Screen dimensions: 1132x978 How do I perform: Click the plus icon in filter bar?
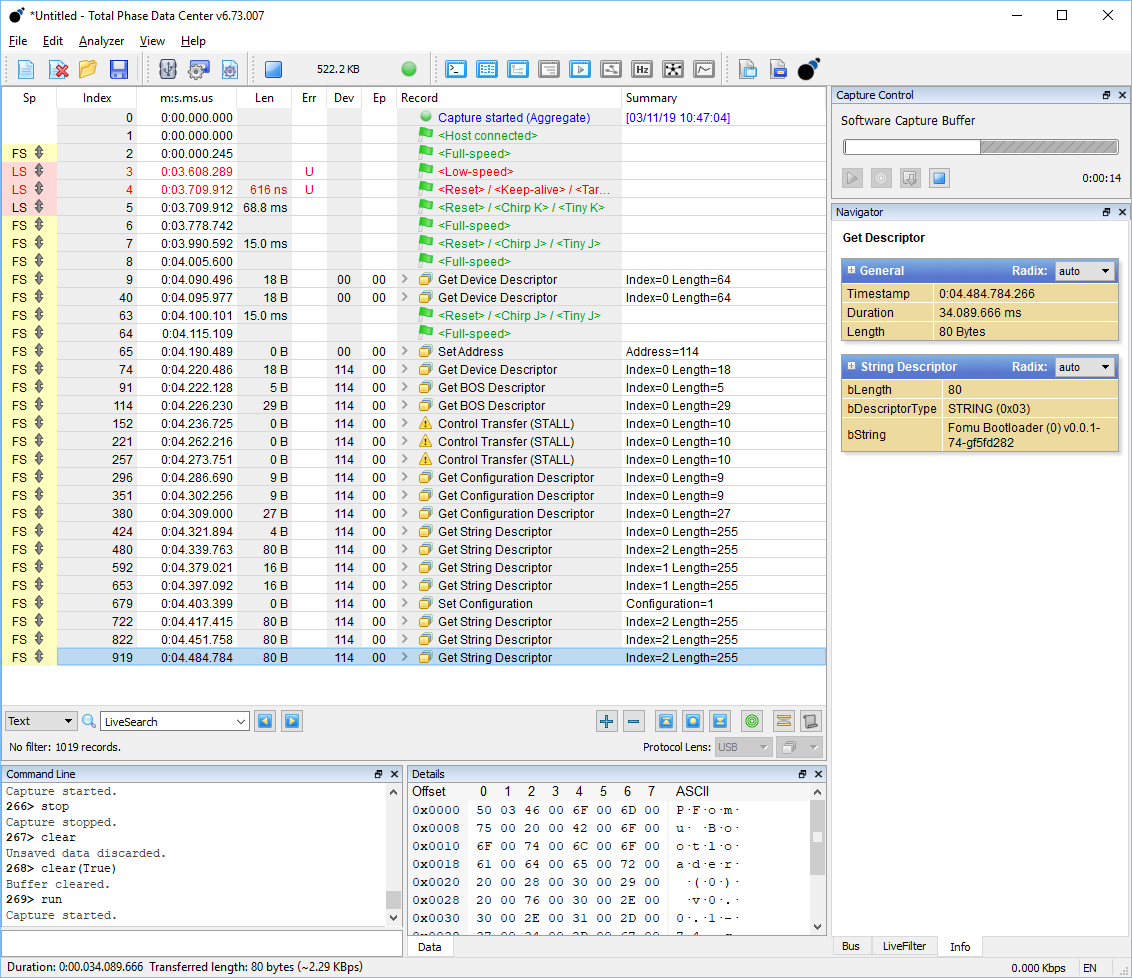coord(606,721)
